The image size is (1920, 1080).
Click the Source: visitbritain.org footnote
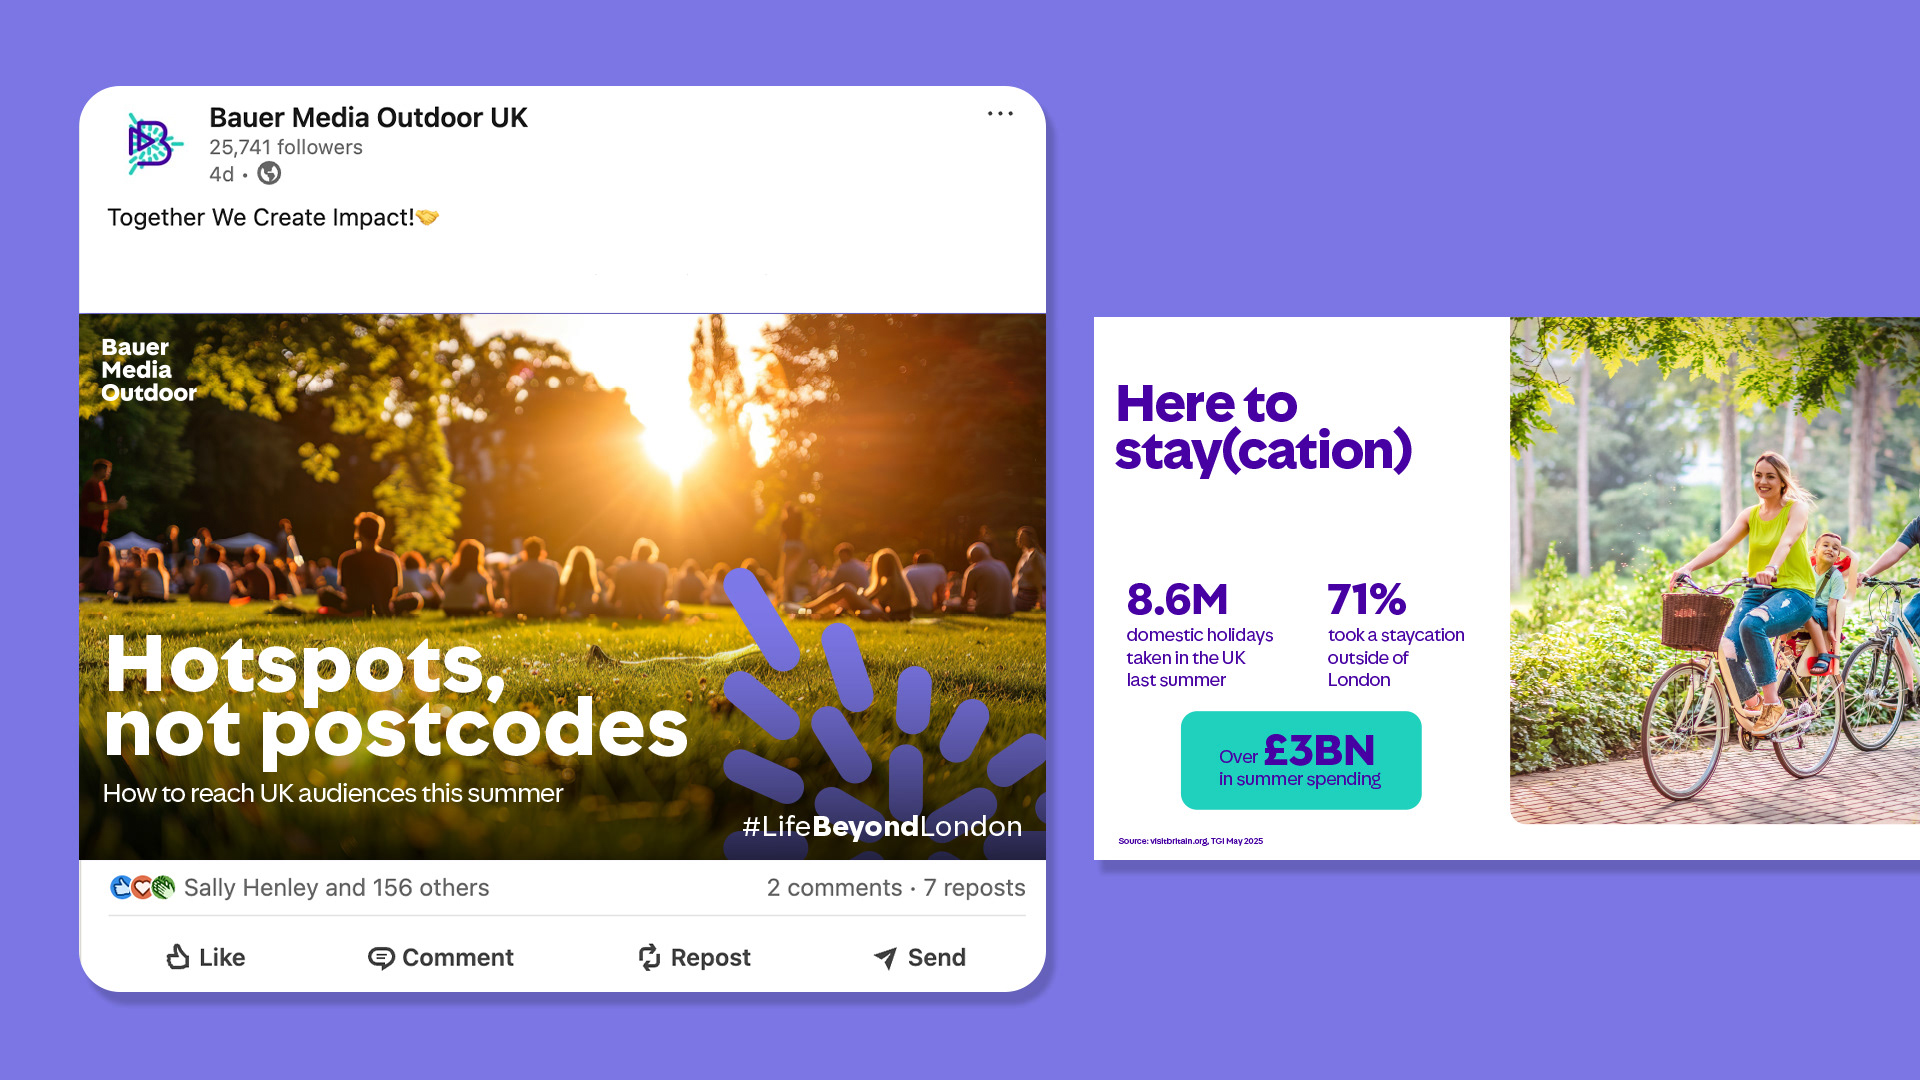[1190, 841]
